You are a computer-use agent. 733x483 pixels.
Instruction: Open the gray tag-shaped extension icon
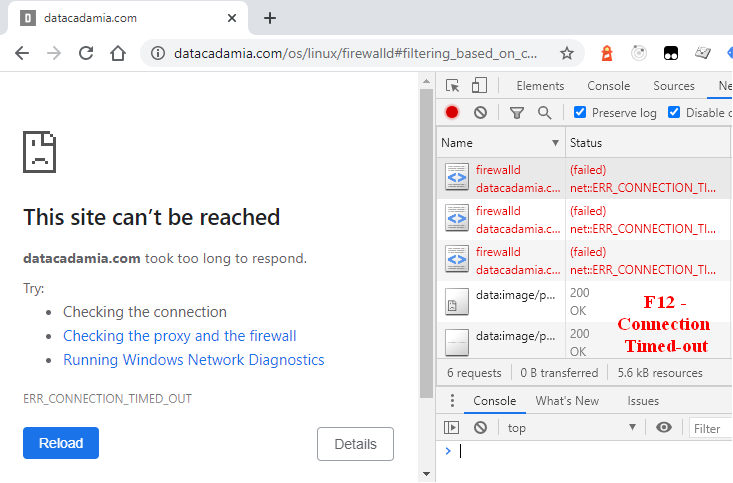(x=703, y=53)
